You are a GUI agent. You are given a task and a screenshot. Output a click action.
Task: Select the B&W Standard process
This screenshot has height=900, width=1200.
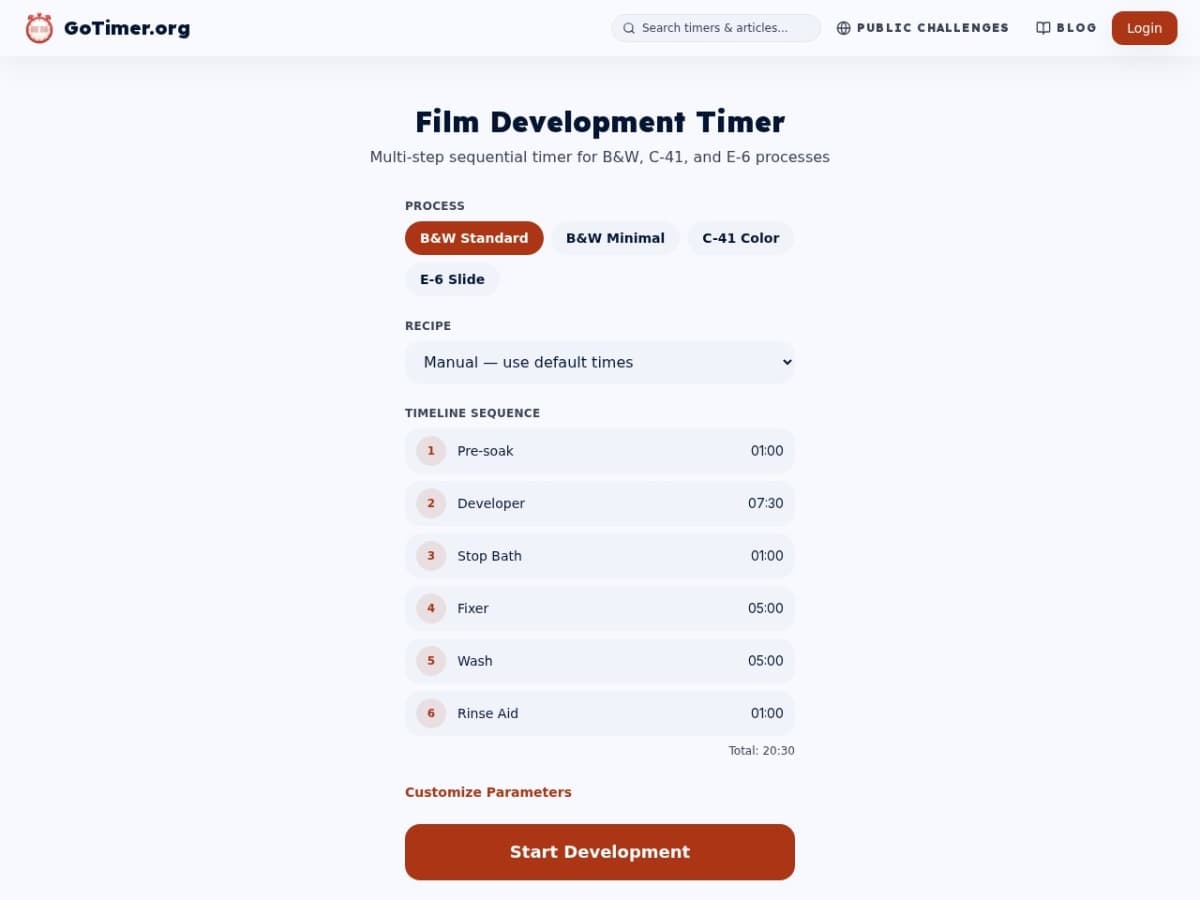[474, 238]
